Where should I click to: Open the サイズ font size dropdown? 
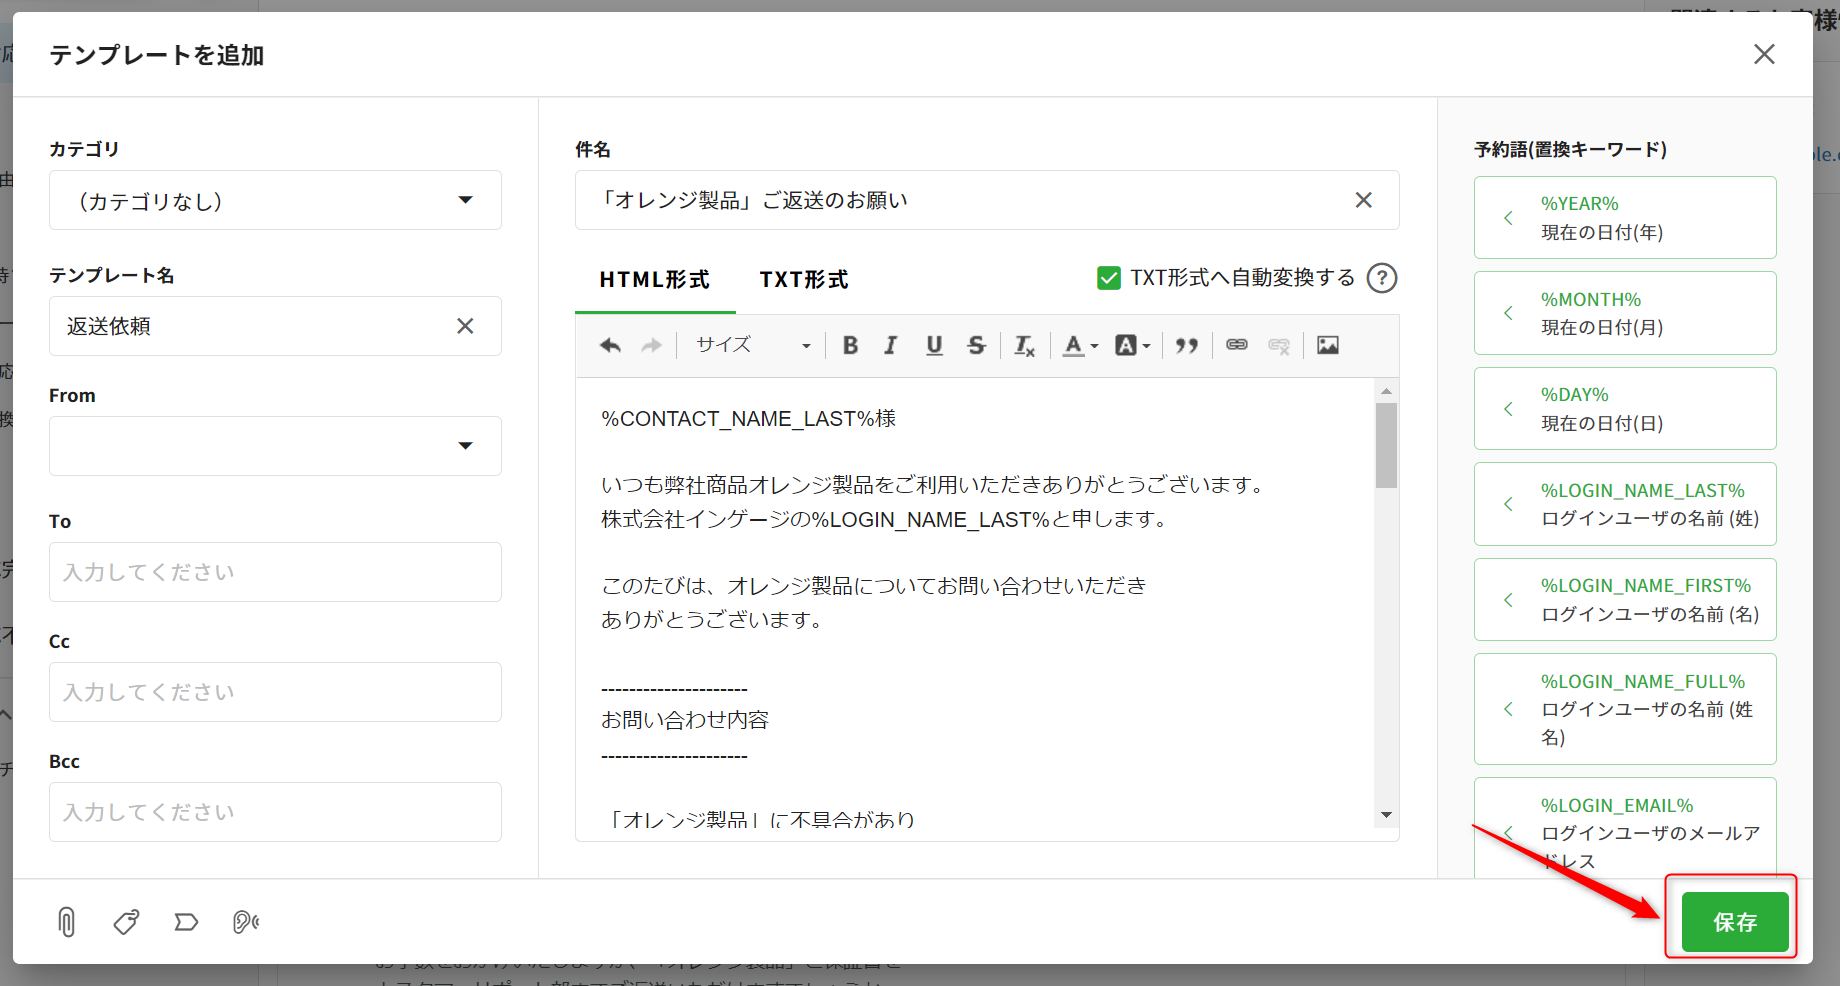tap(752, 345)
